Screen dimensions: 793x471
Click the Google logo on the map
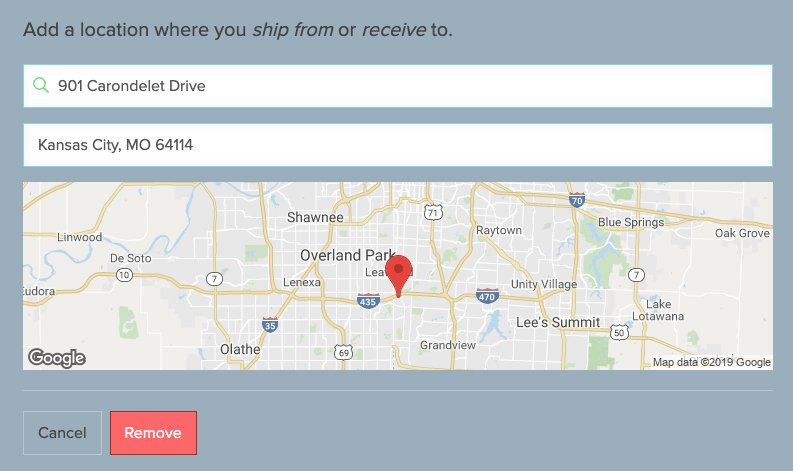(57, 358)
